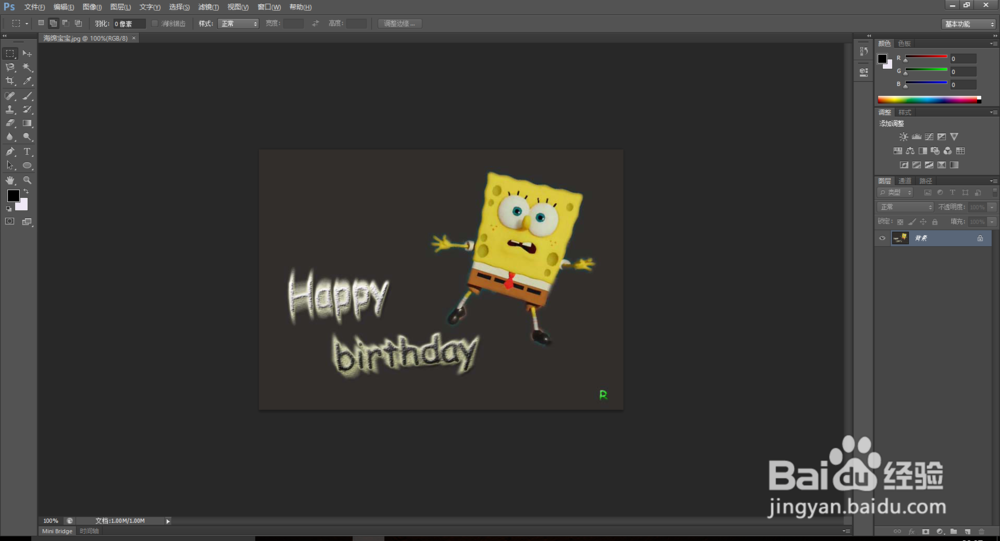
Task: Choose Subtract from Selection mode
Action: (x=66, y=23)
